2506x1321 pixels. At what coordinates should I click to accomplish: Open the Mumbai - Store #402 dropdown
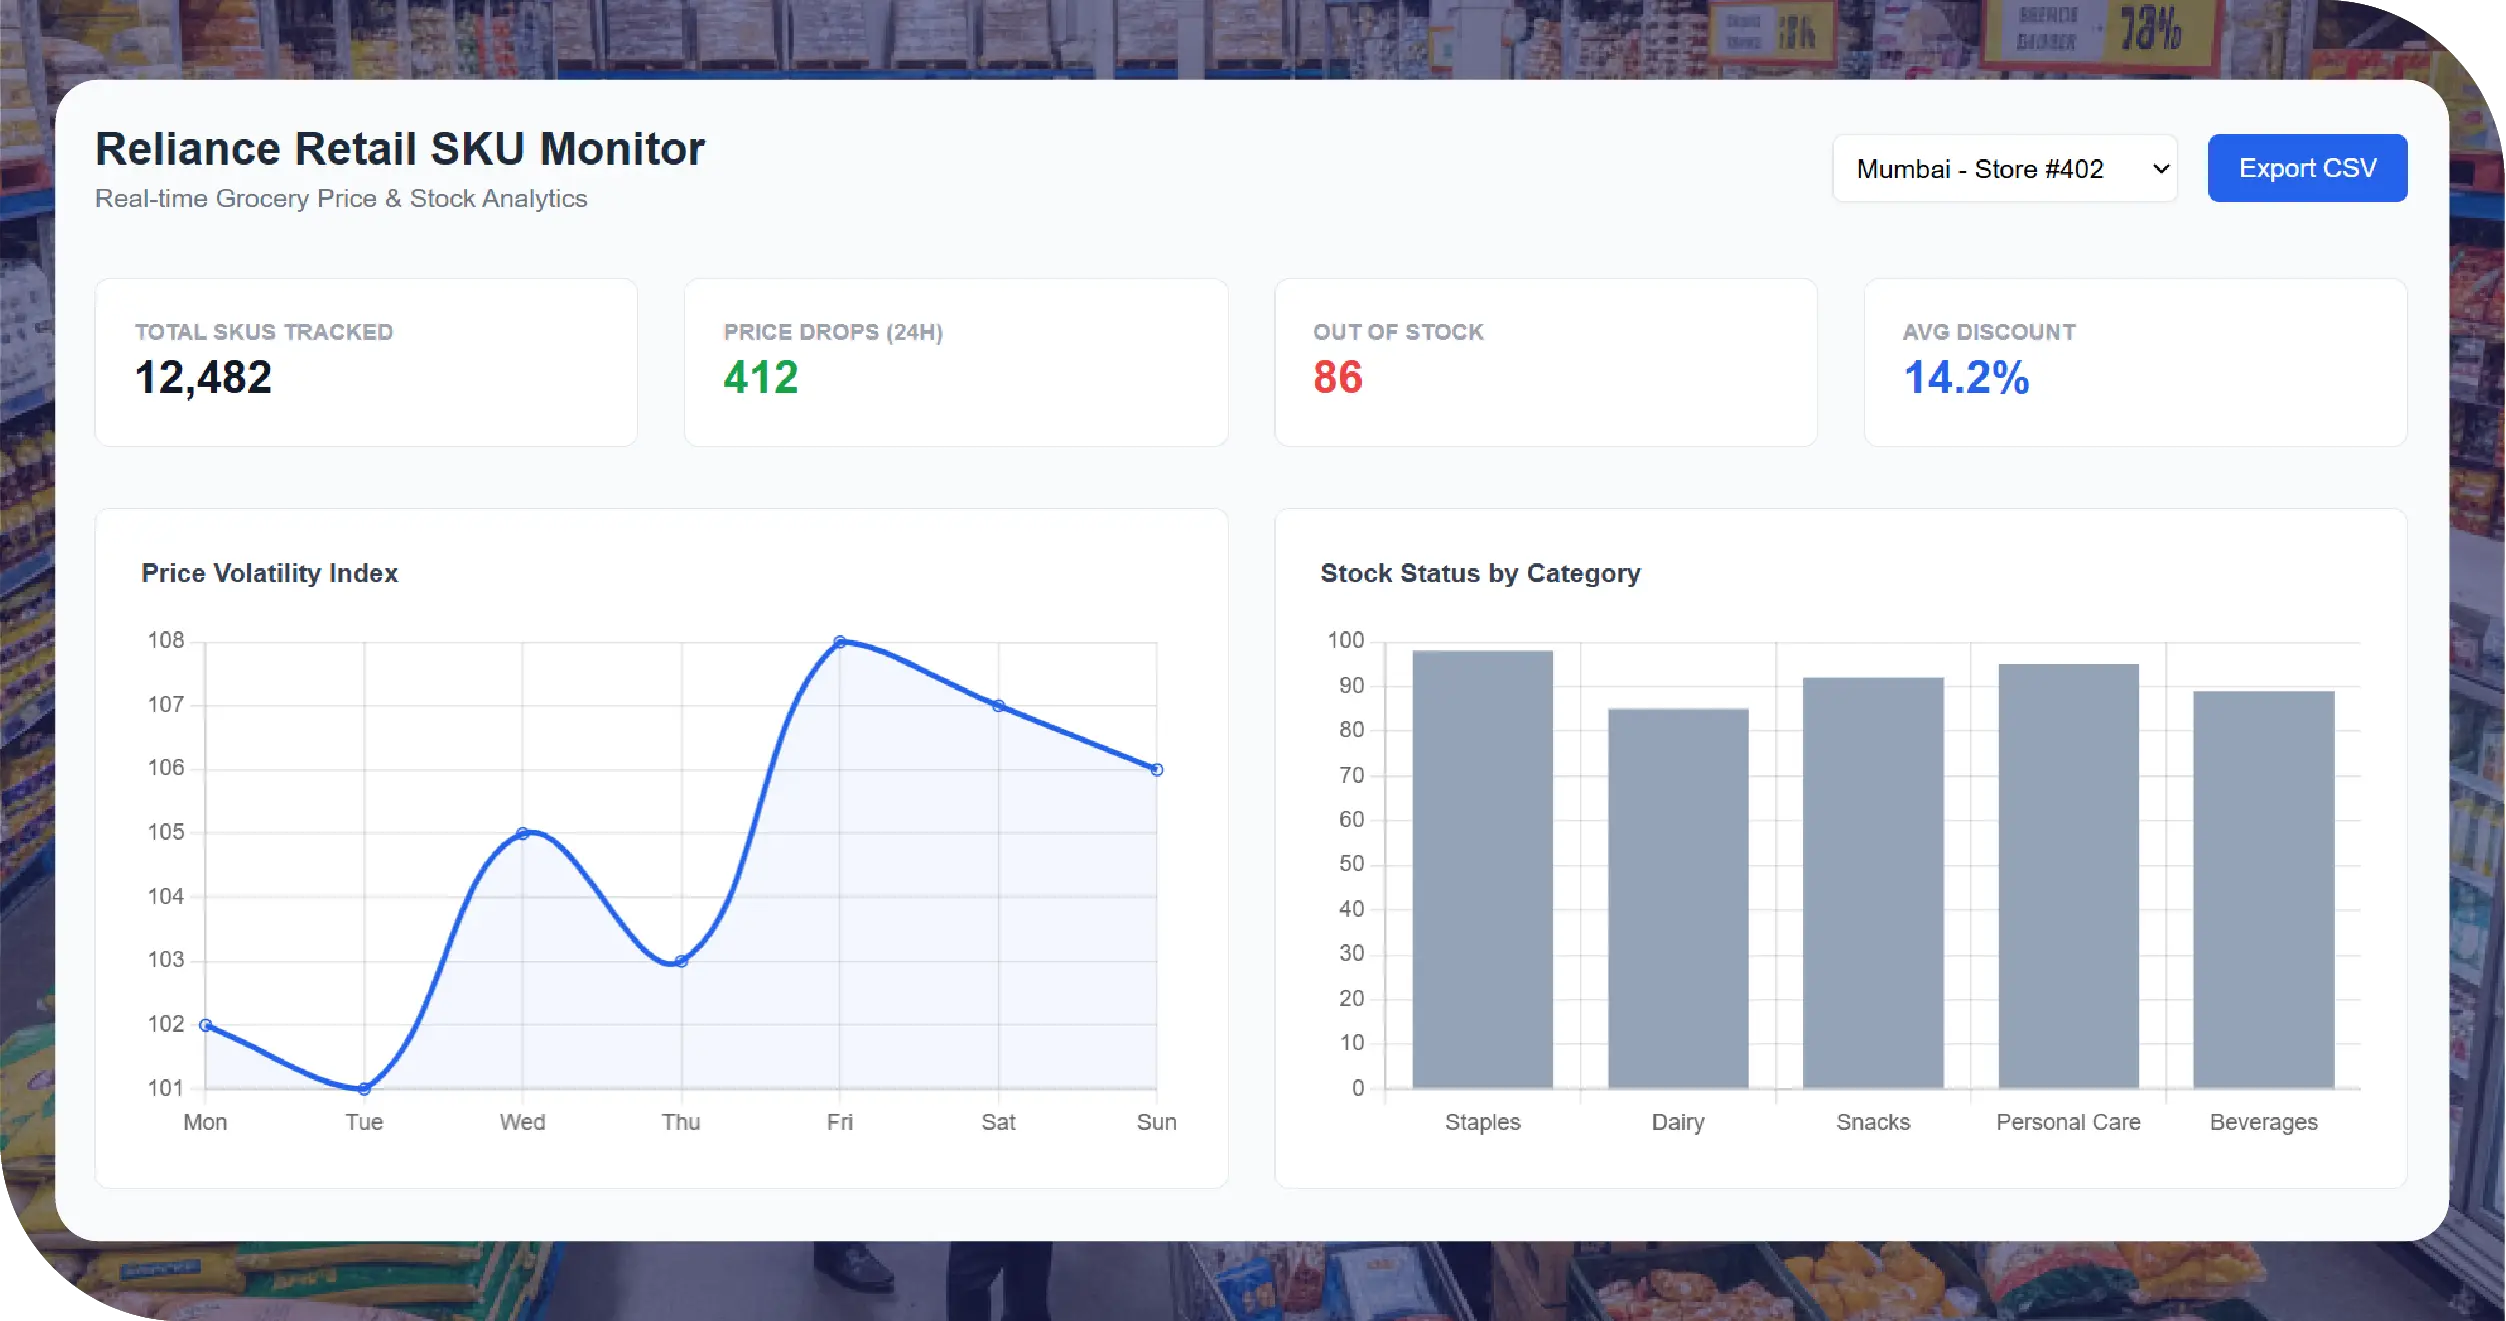2004,169
